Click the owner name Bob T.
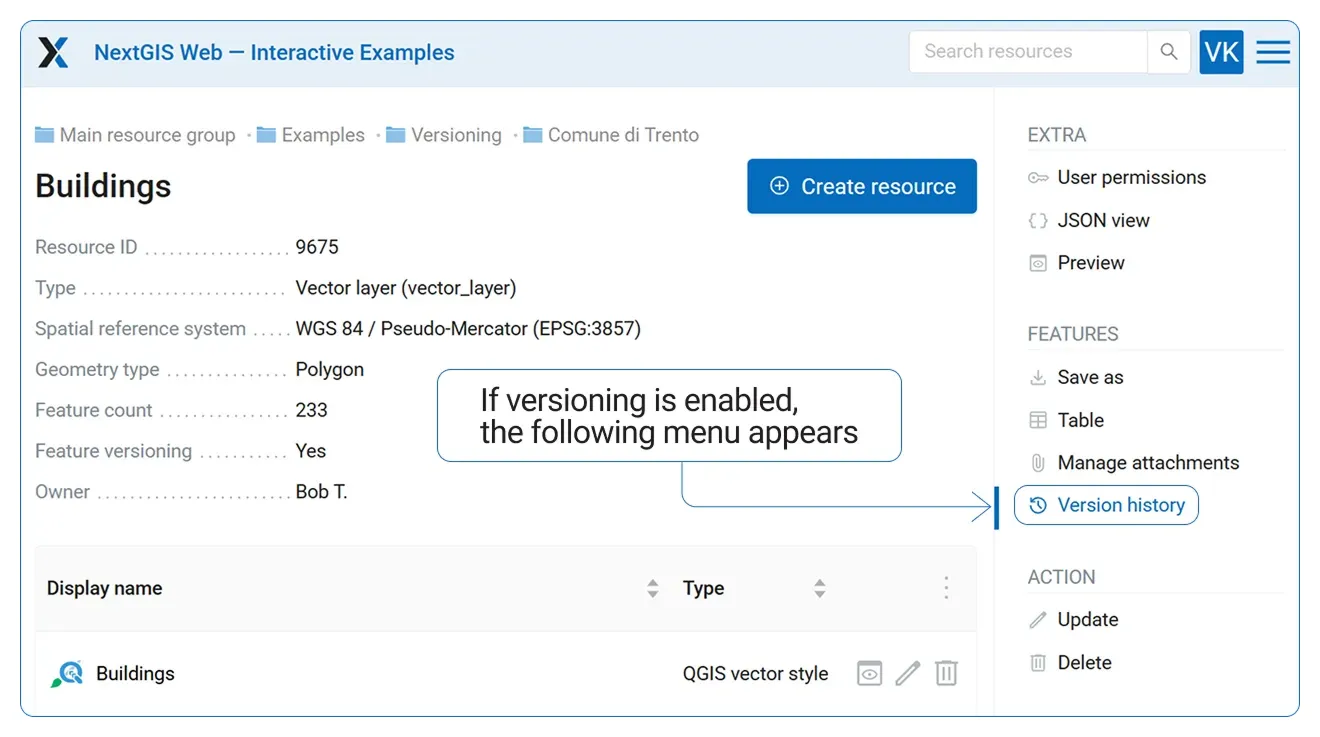Image resolution: width=1320 pixels, height=737 pixels. coord(321,492)
